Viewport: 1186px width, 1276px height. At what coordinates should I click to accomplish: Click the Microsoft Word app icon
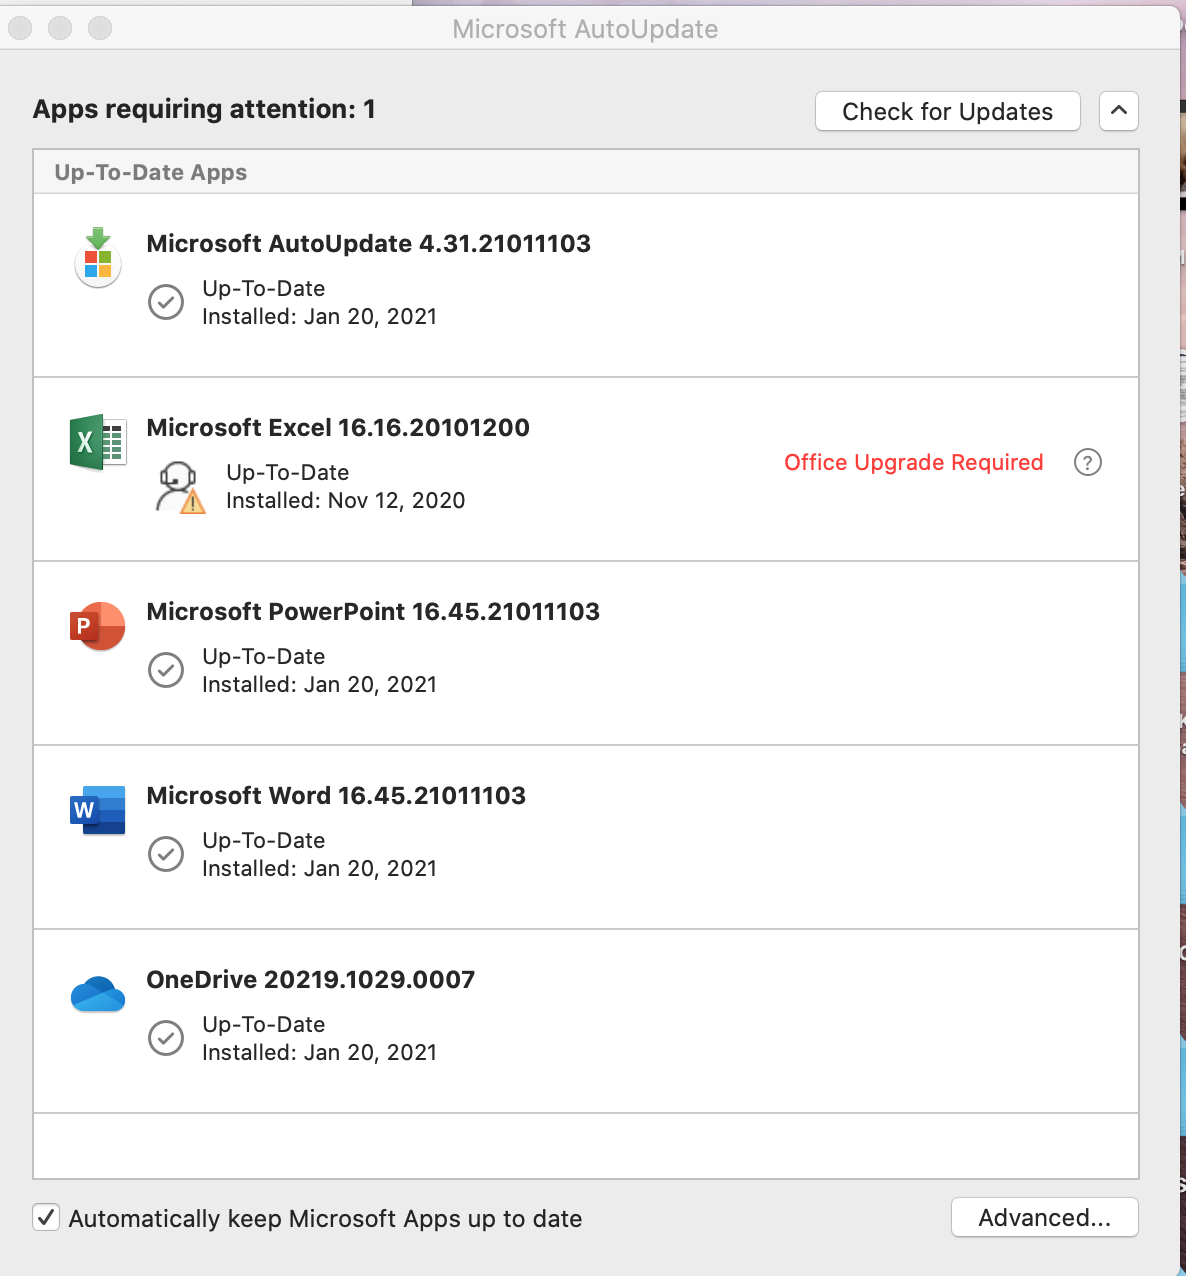pos(97,810)
